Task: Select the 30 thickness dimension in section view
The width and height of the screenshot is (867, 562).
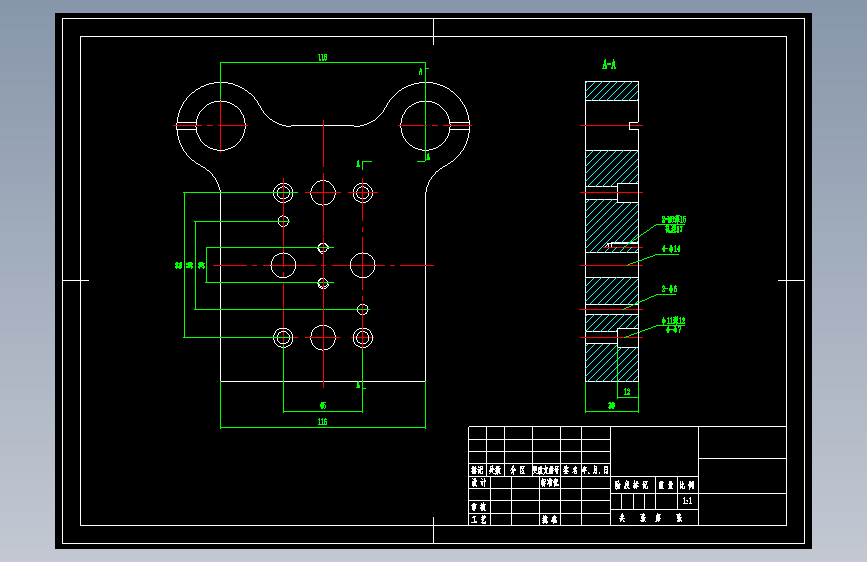Action: click(x=612, y=405)
